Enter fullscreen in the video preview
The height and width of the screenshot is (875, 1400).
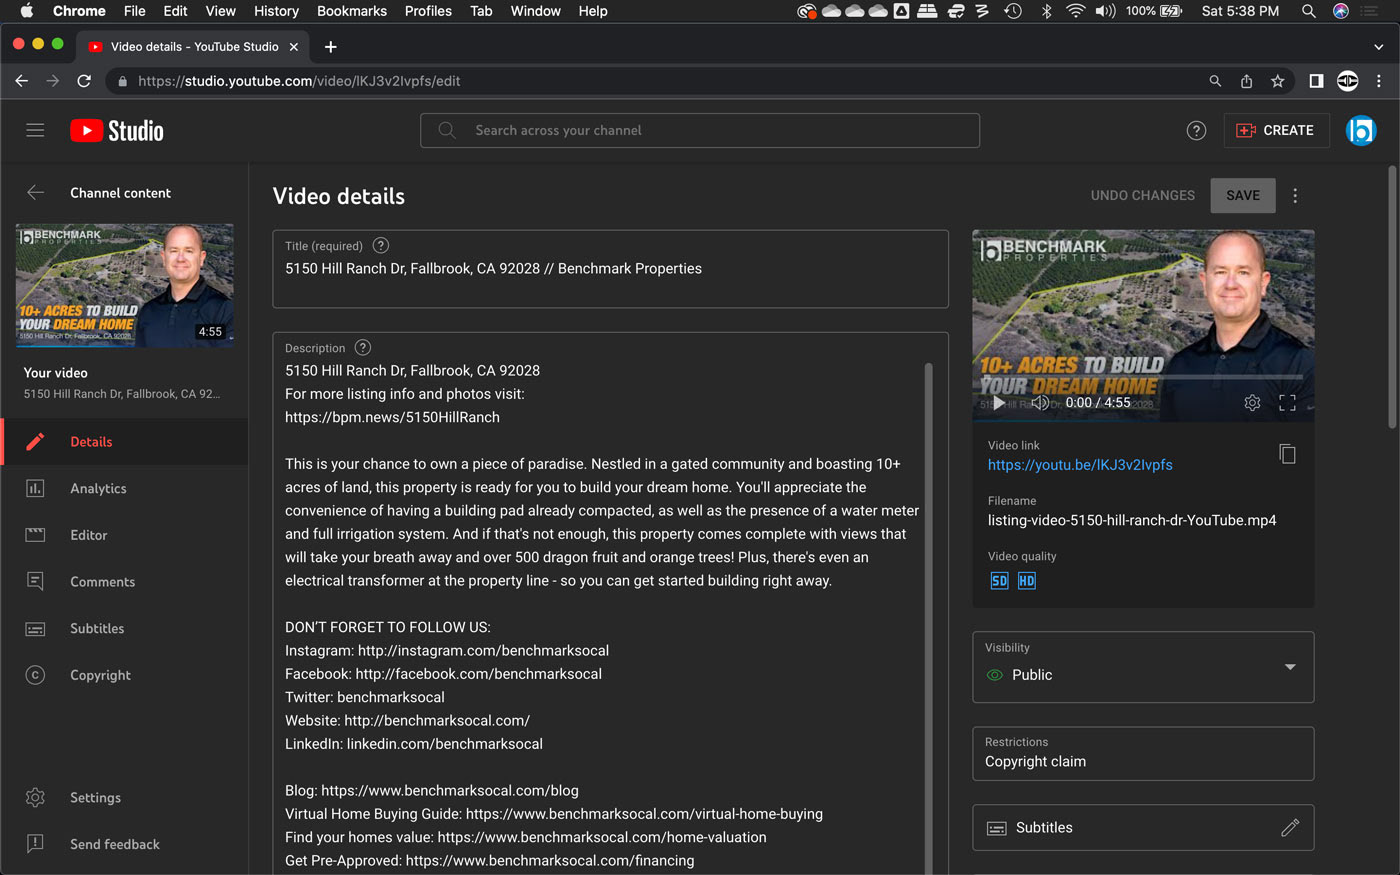1288,402
